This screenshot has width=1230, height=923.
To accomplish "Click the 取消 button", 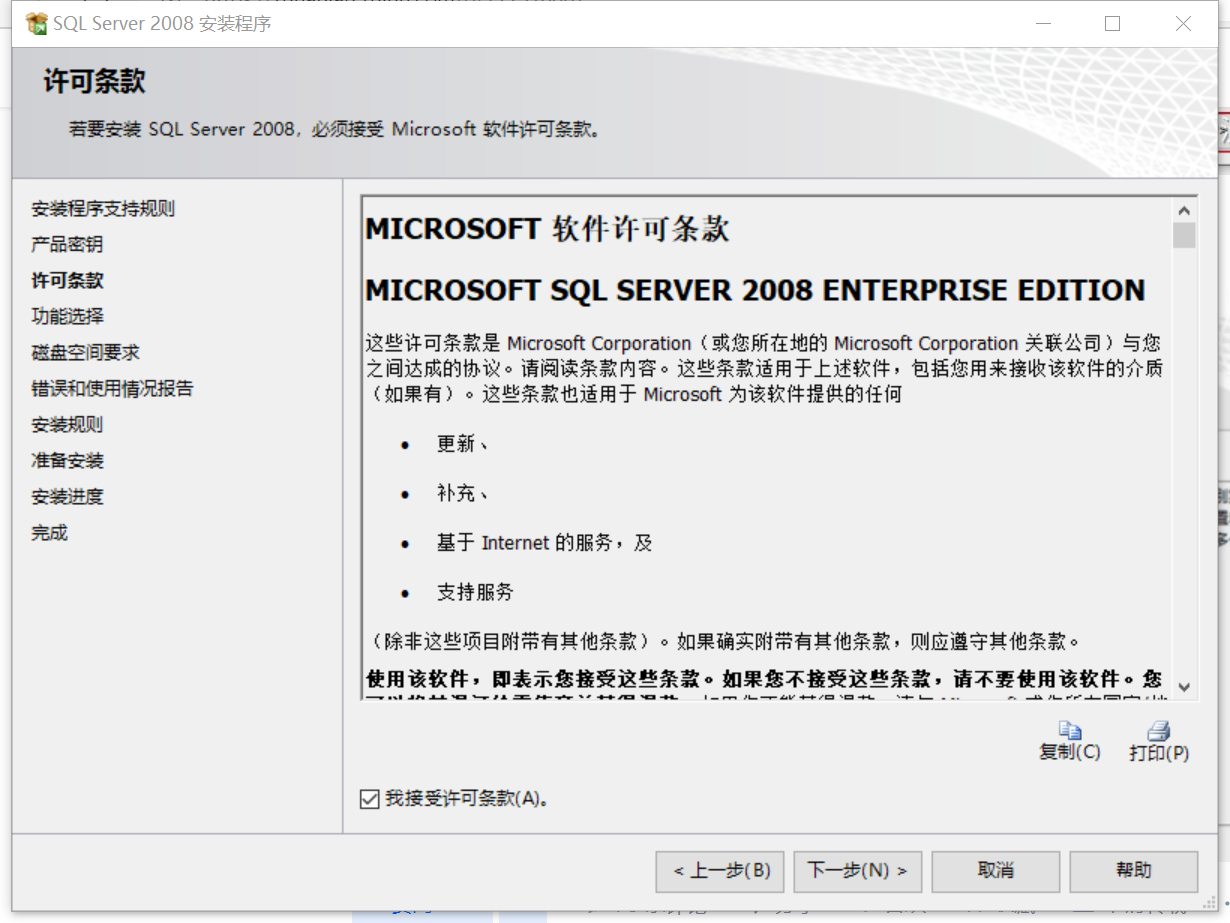I will pyautogui.click(x=995, y=871).
